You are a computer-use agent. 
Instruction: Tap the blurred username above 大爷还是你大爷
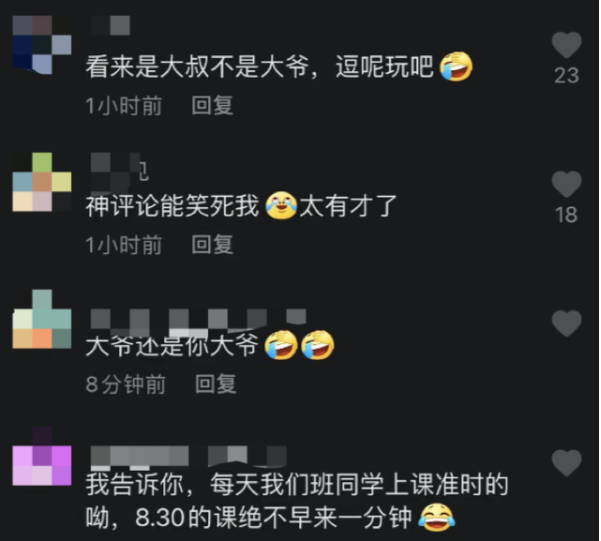click(199, 323)
